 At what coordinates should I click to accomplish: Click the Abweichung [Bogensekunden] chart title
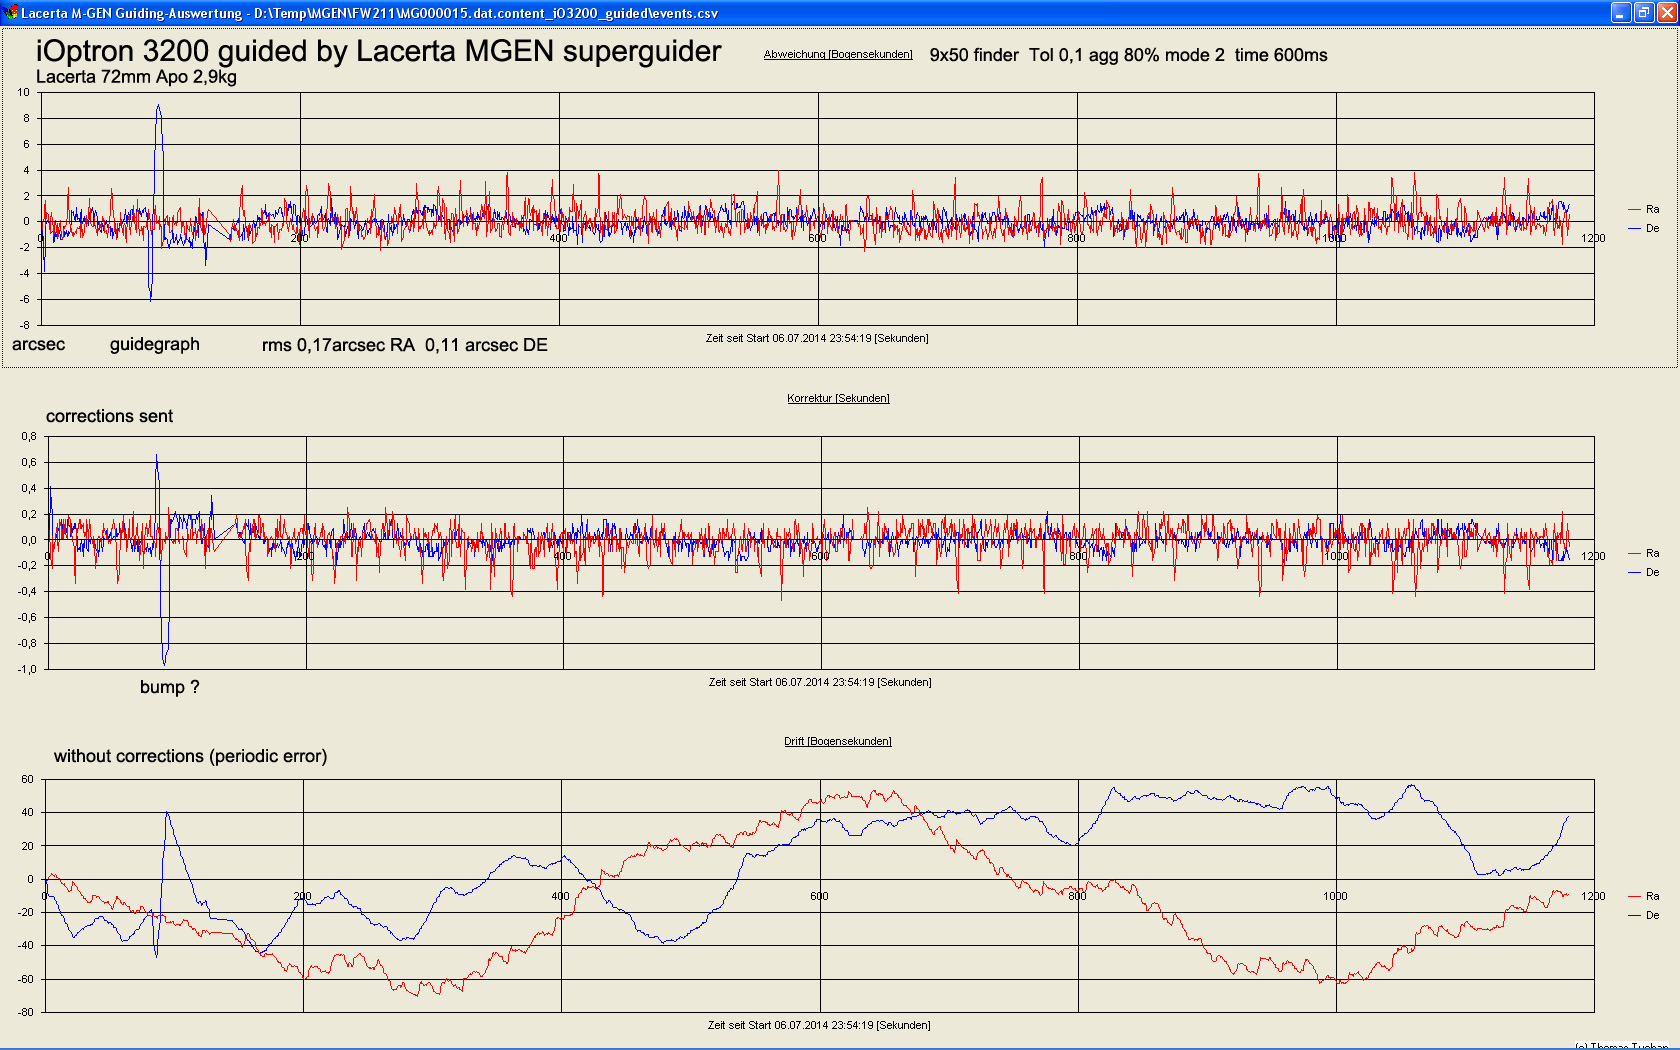pyautogui.click(x=837, y=55)
